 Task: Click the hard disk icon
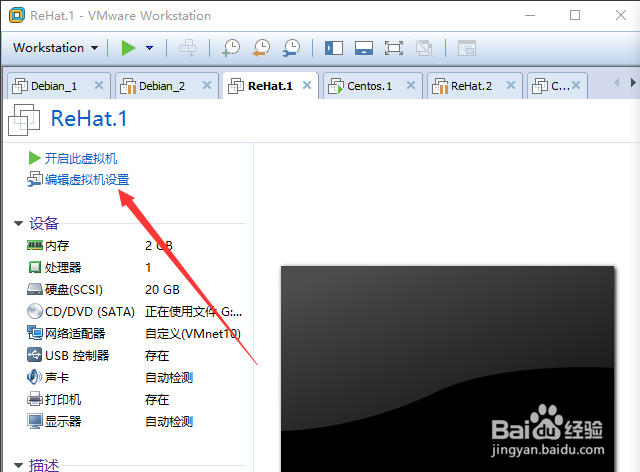point(35,289)
